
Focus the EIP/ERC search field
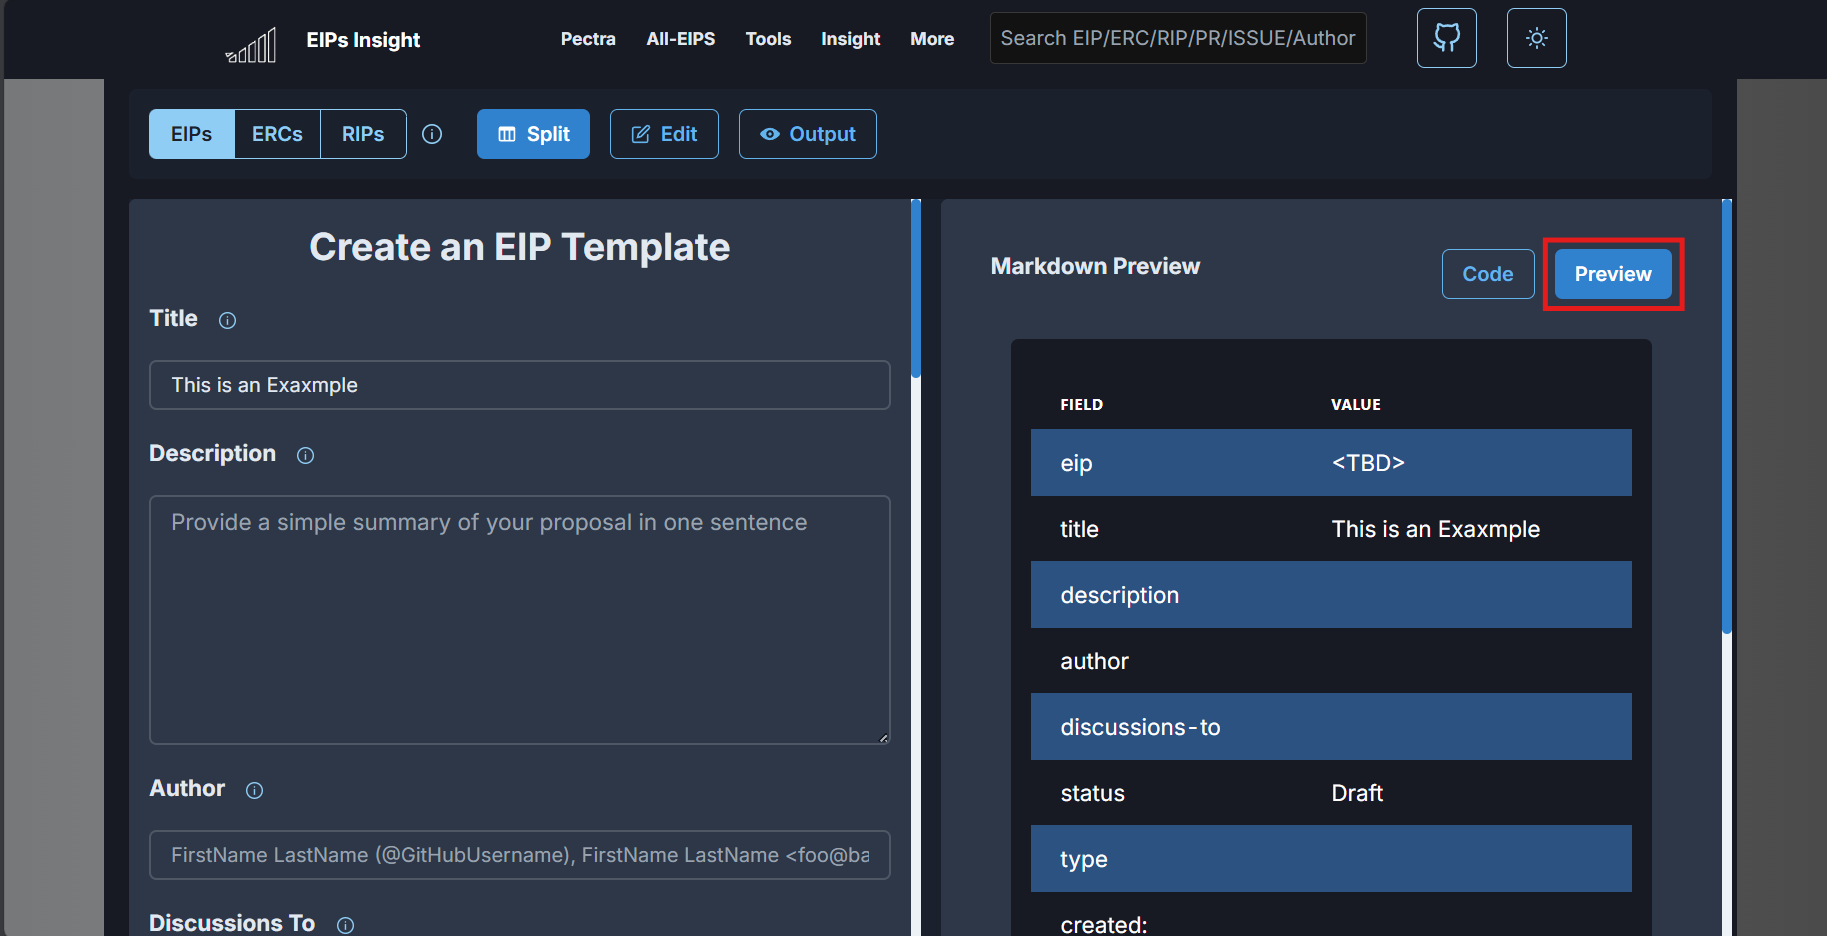[1177, 38]
